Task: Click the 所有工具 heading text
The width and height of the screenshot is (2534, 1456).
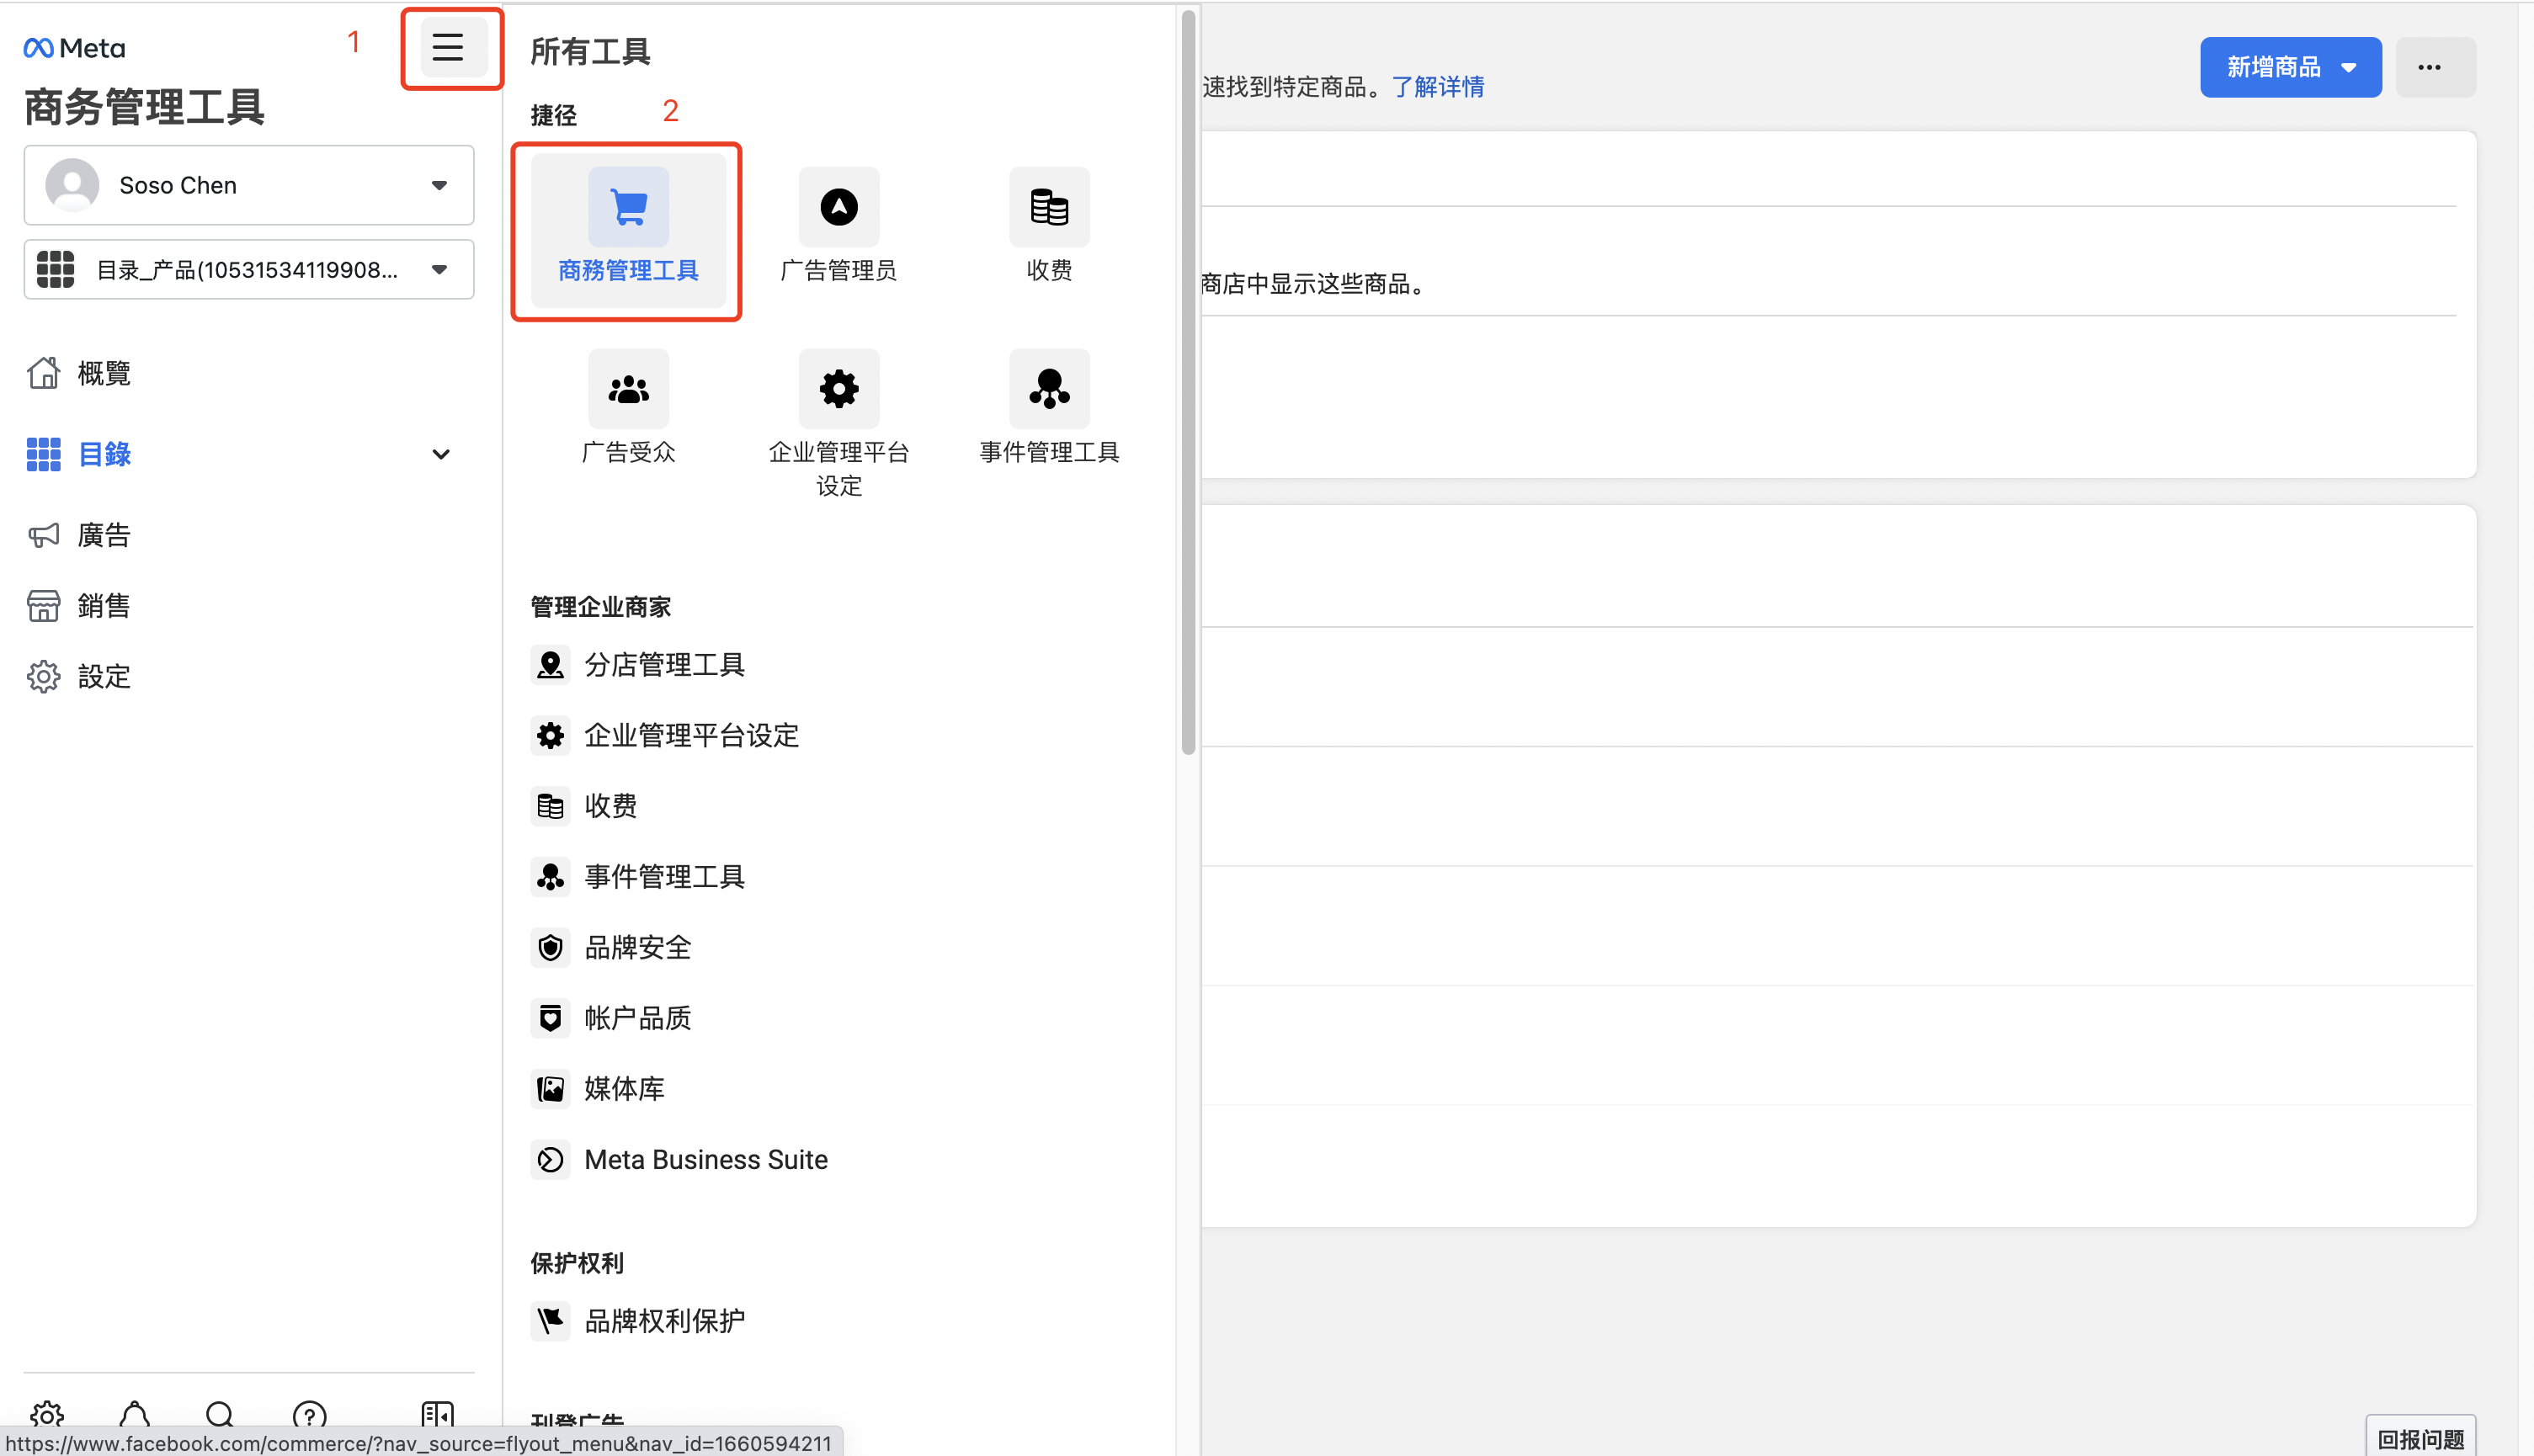Action: coord(590,51)
